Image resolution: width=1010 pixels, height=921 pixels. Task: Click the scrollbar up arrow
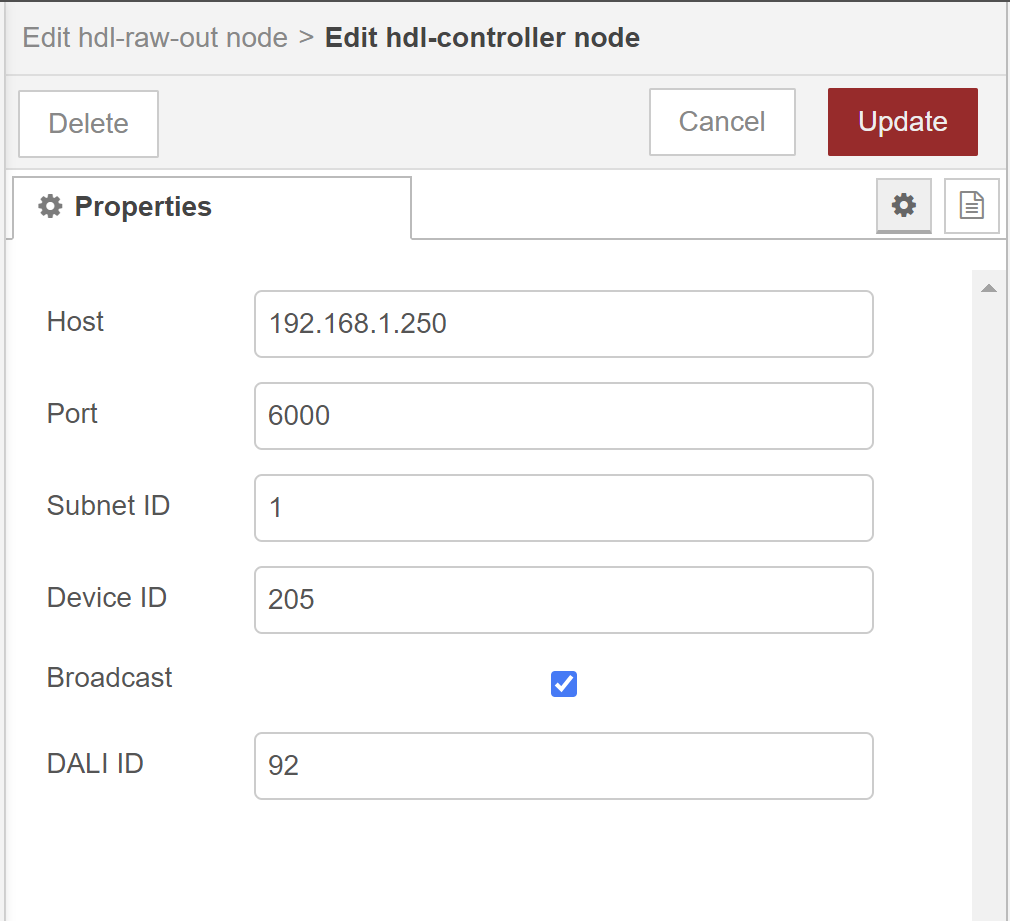coord(989,287)
